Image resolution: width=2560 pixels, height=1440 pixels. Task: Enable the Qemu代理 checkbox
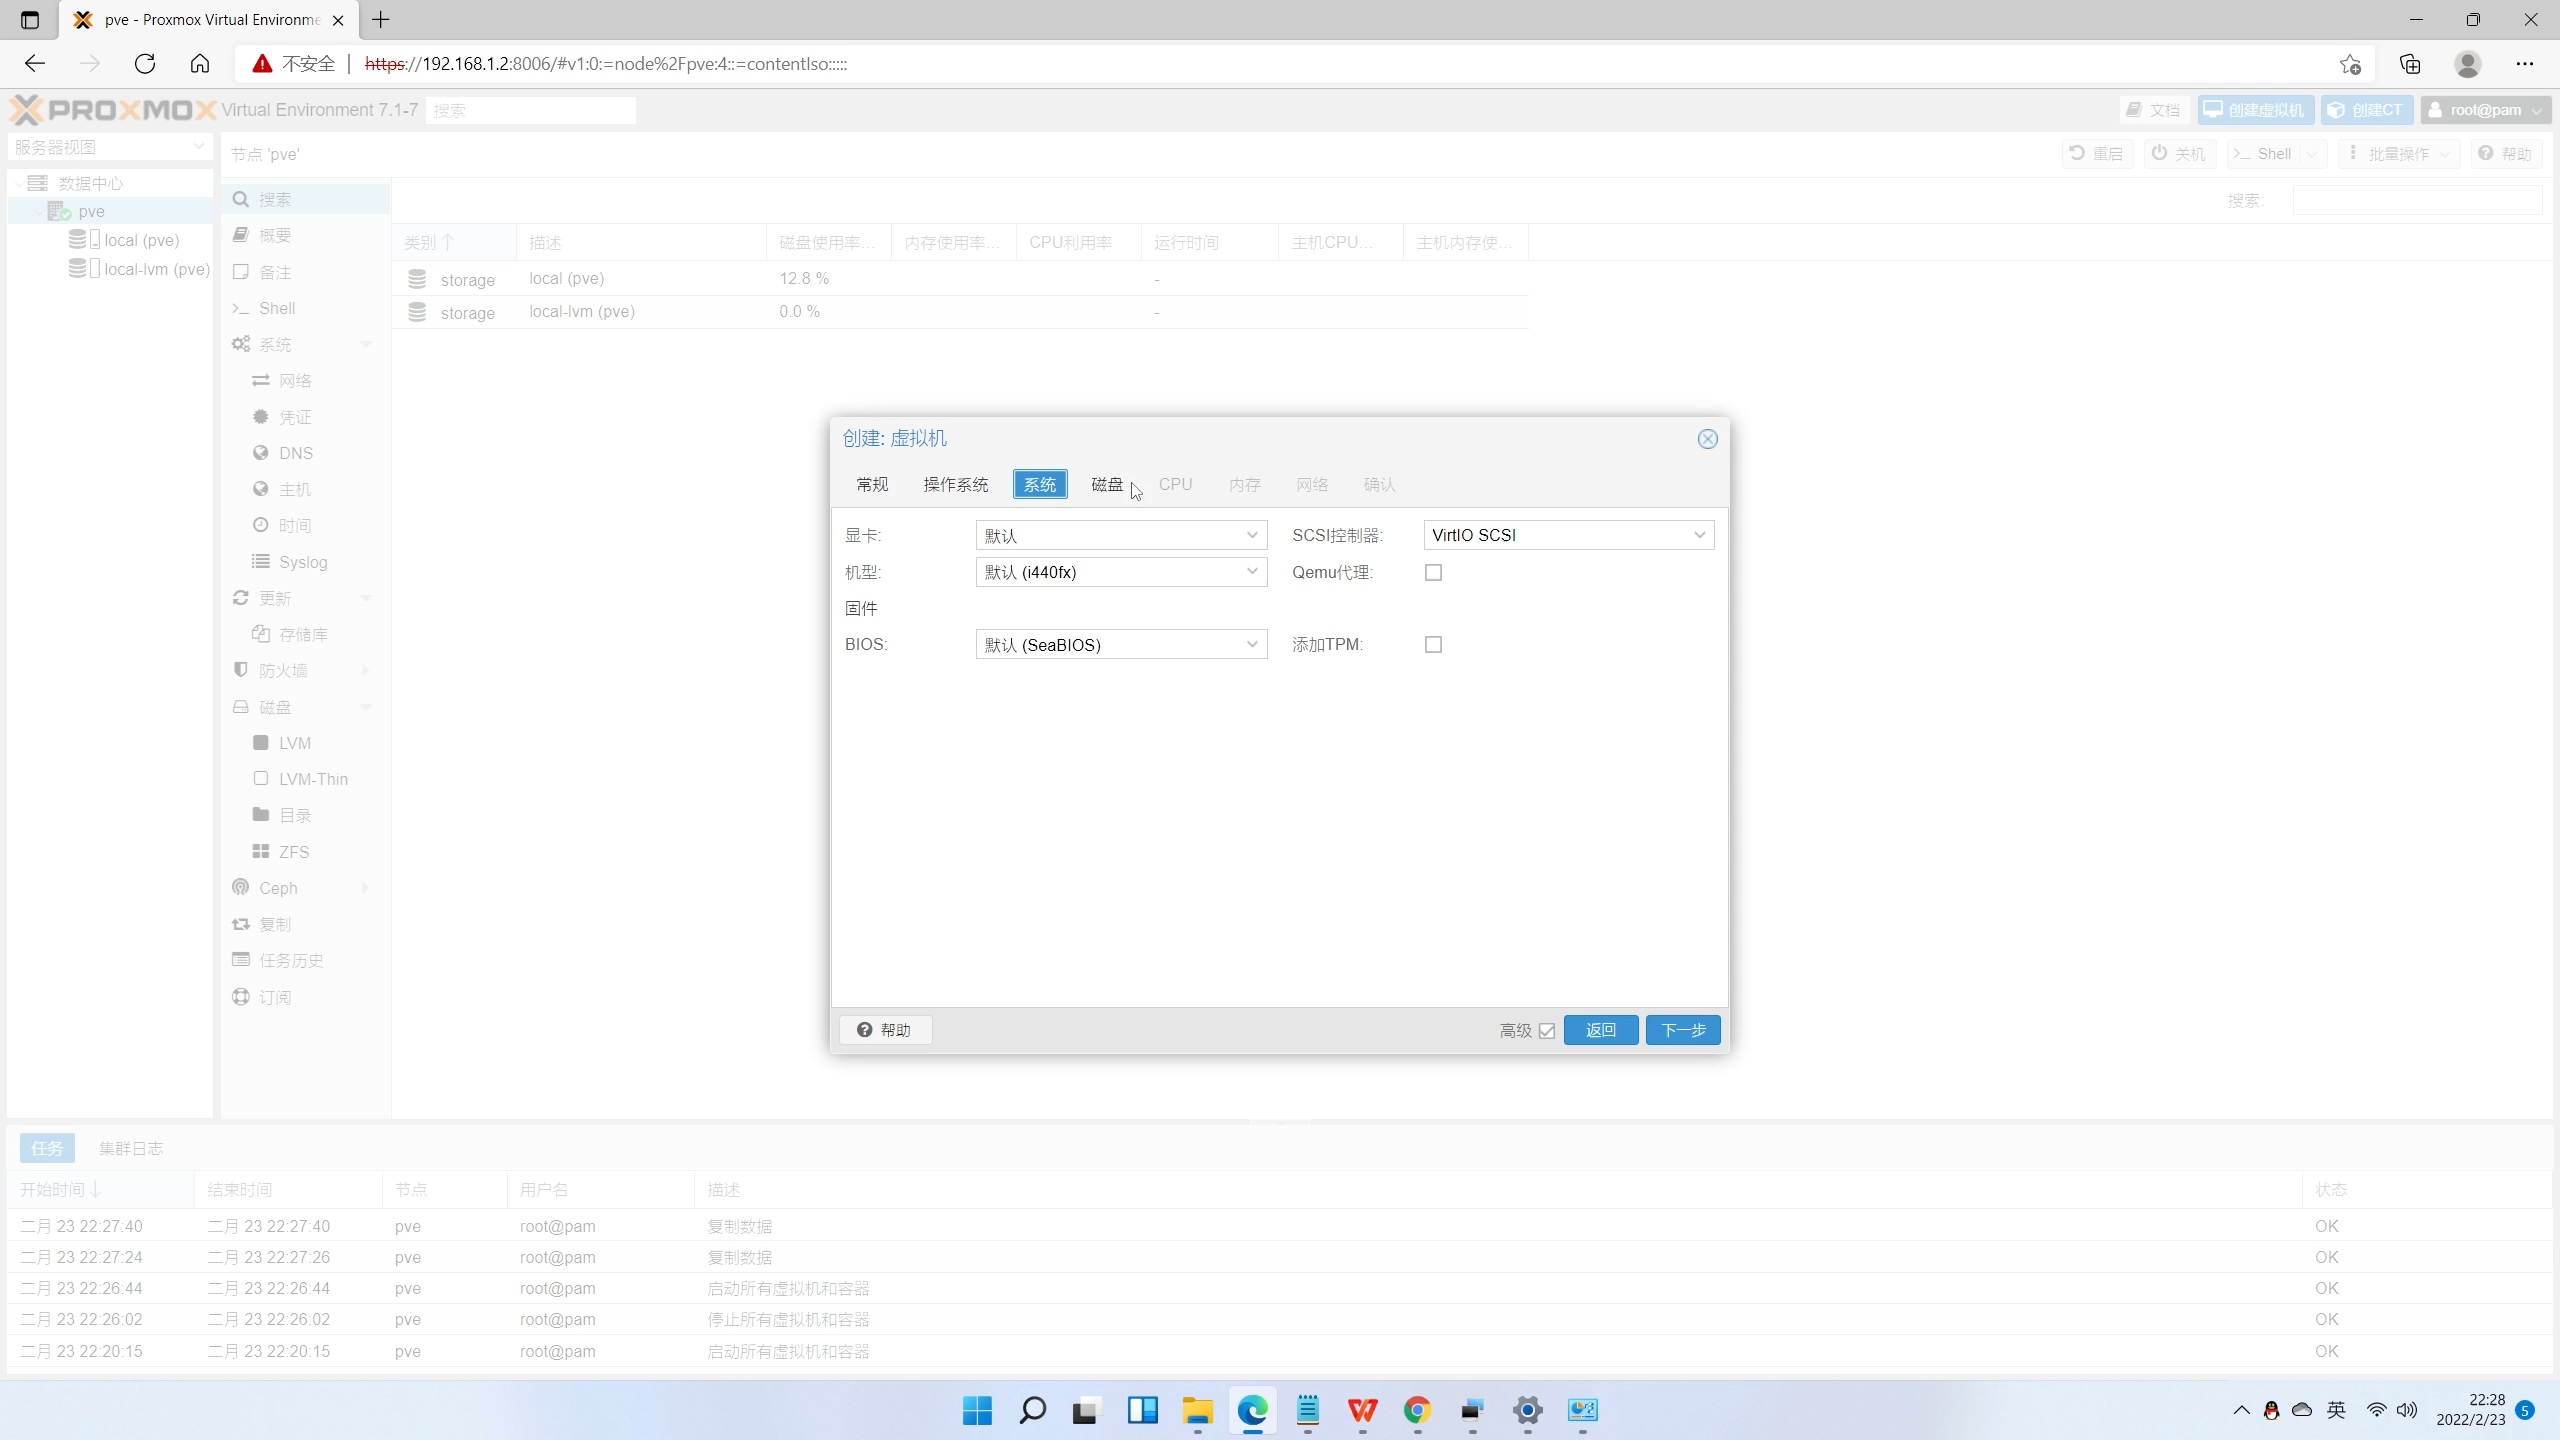click(x=1433, y=572)
